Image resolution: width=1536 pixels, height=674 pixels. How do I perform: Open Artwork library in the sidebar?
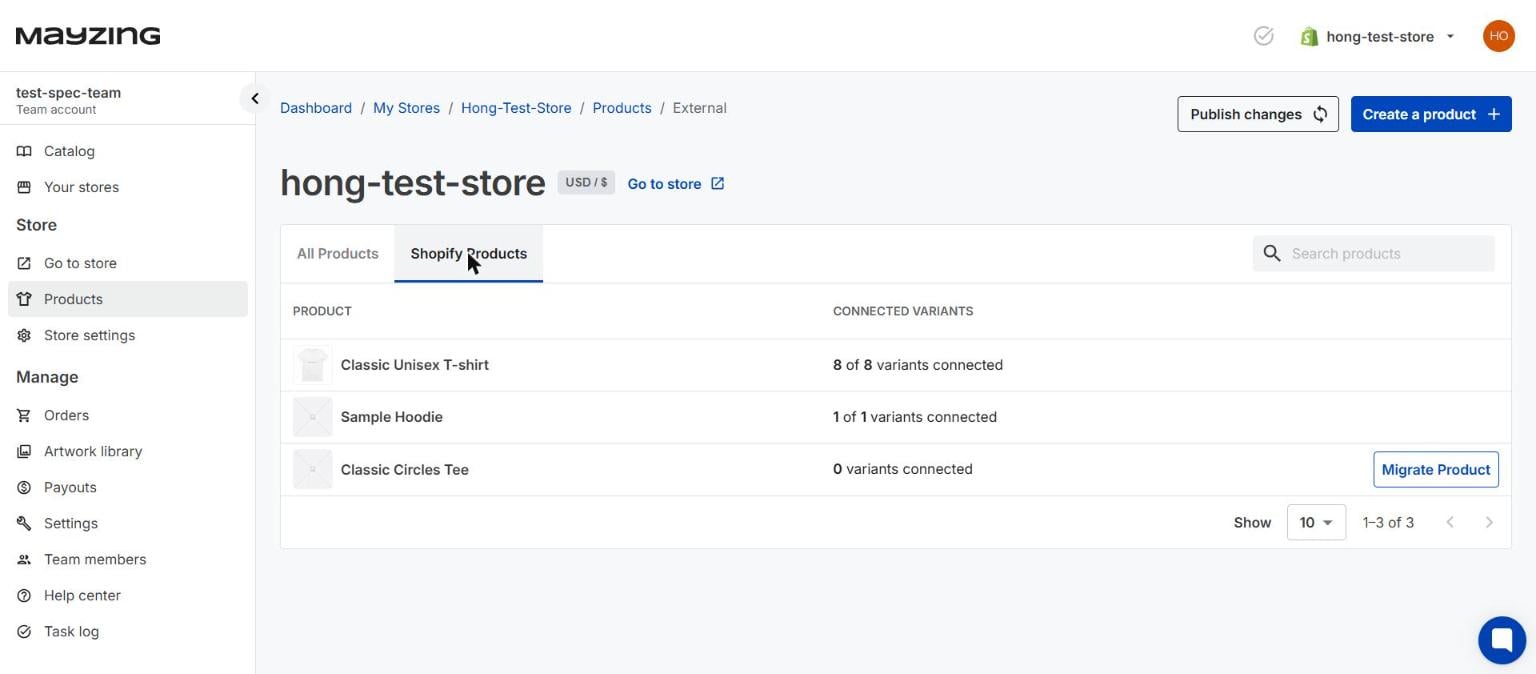(128, 451)
